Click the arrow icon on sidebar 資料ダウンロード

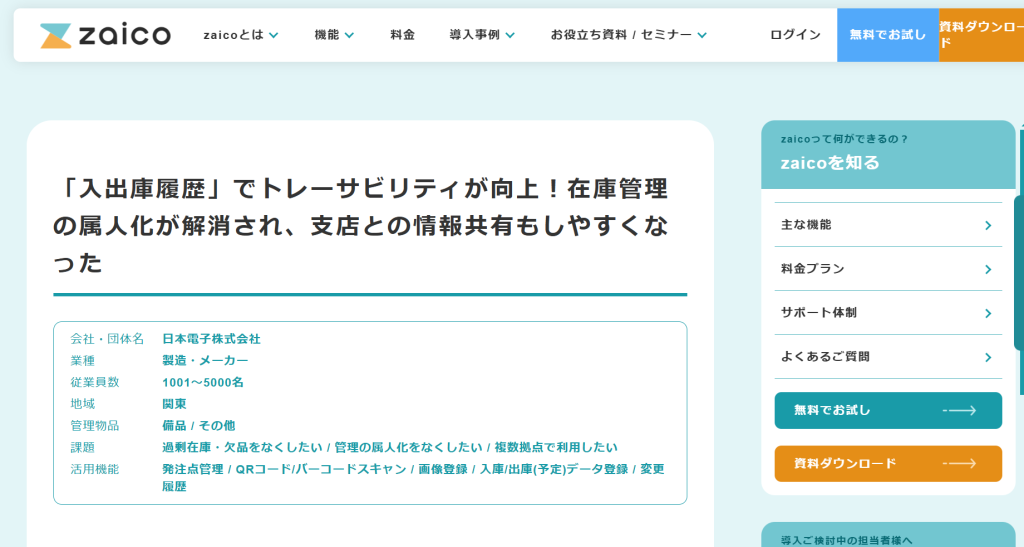click(959, 464)
